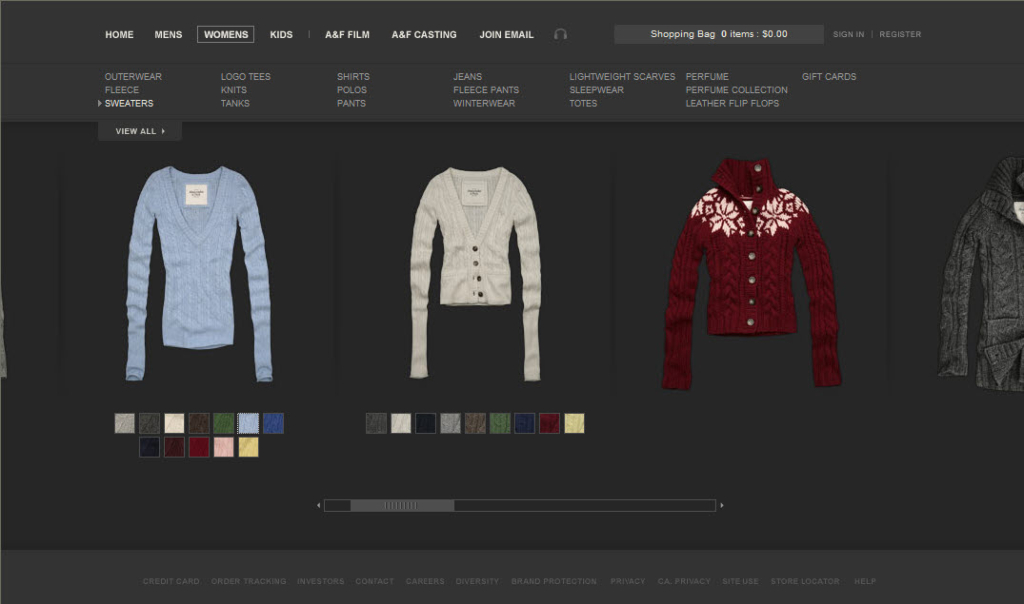Open the WINTERWEAR category
The image size is (1024, 604).
point(484,103)
